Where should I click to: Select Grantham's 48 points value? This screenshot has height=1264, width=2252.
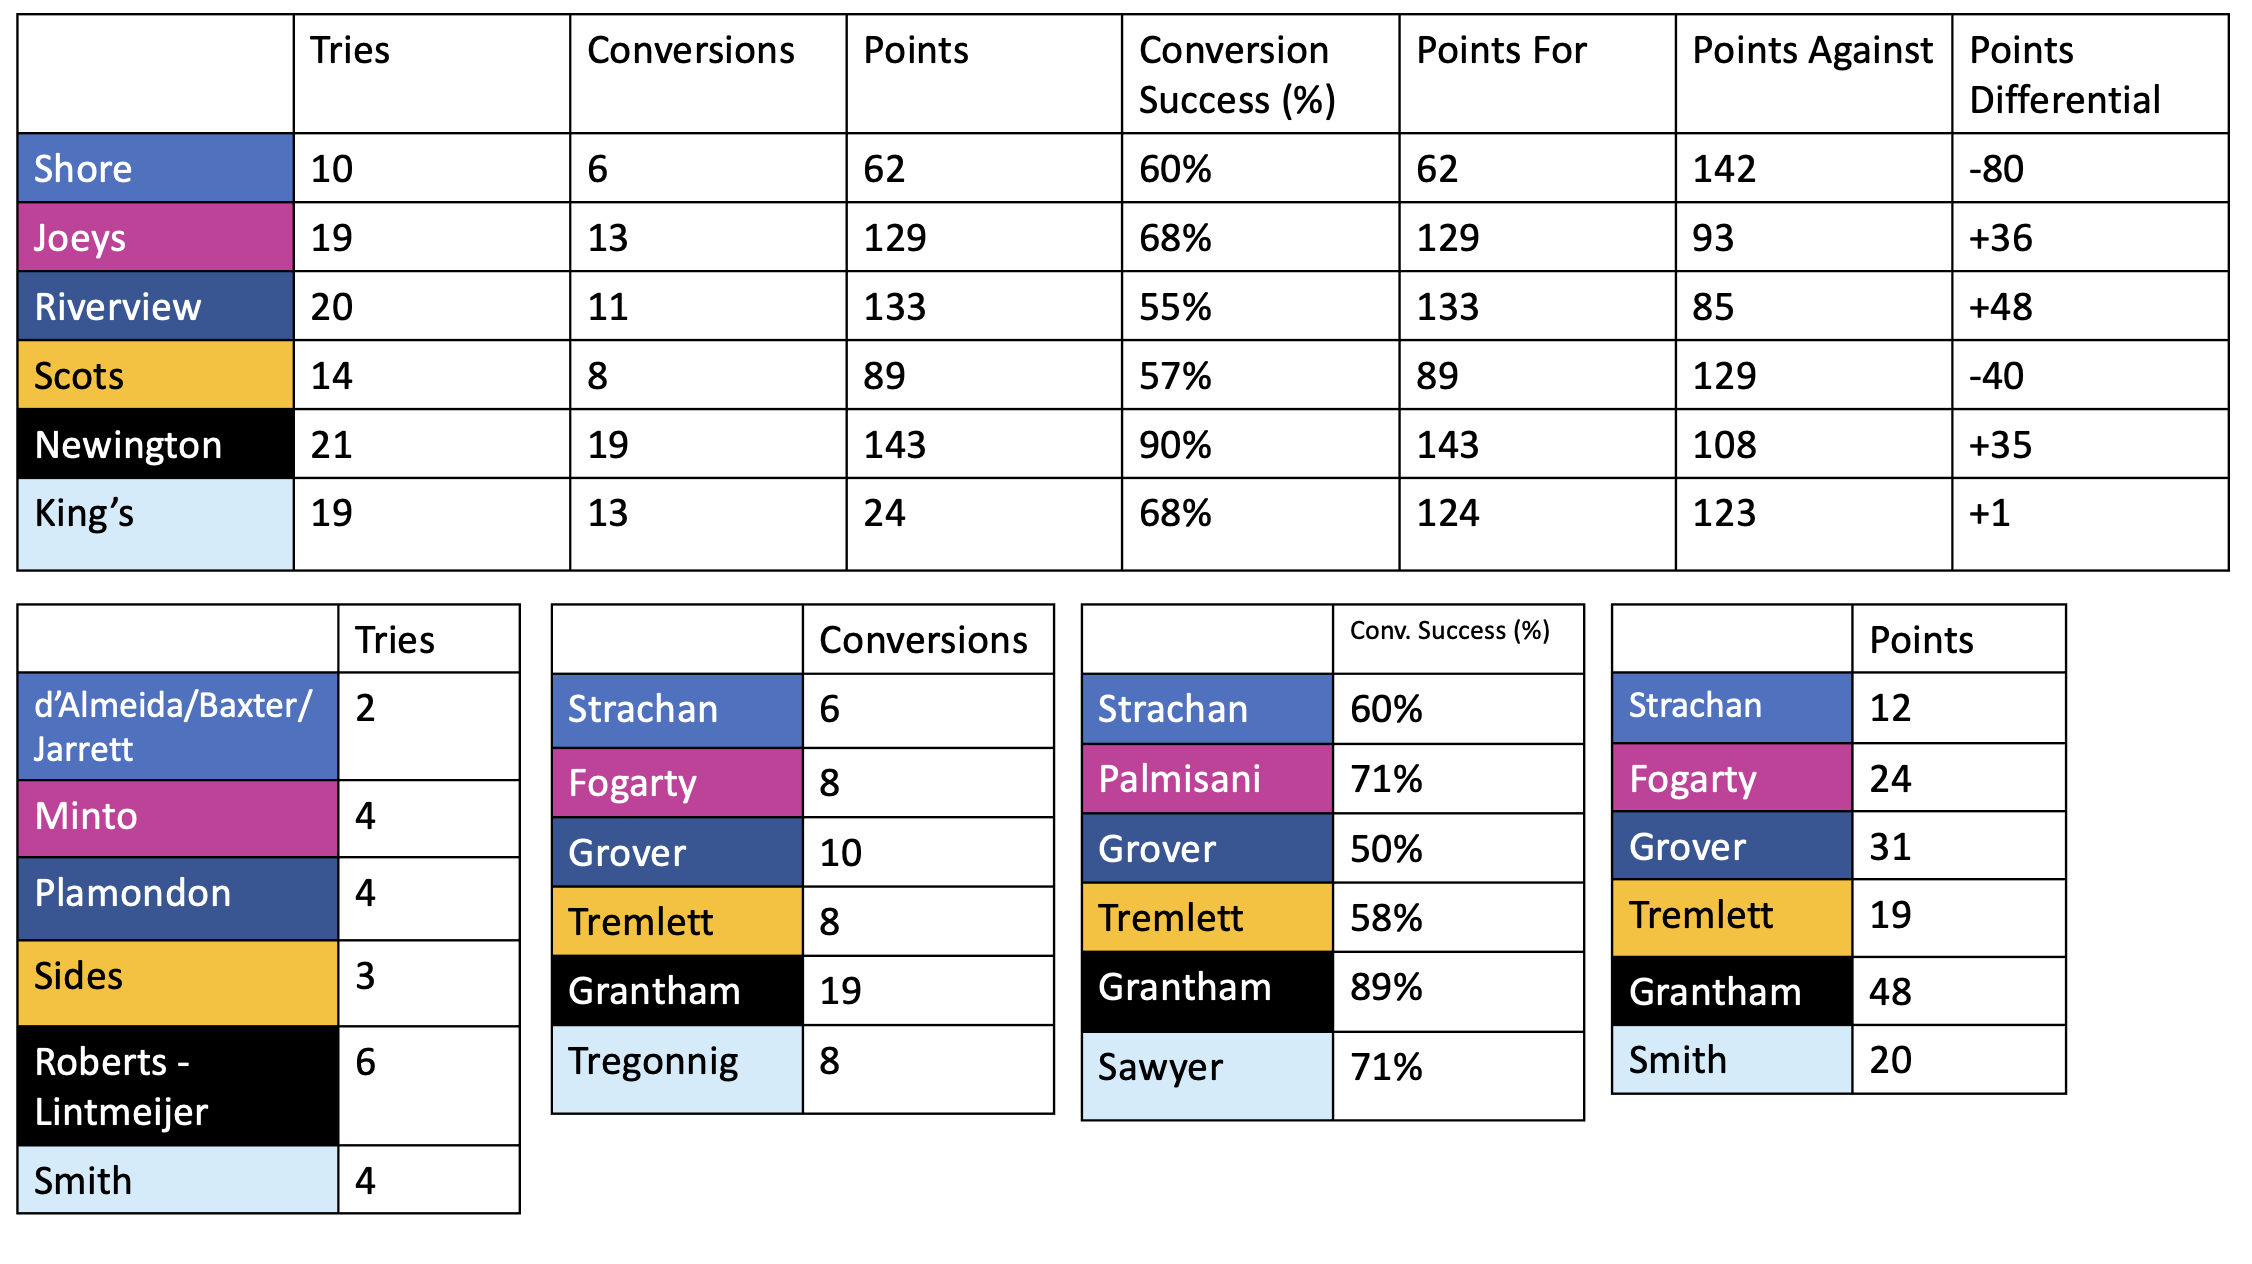1958,991
